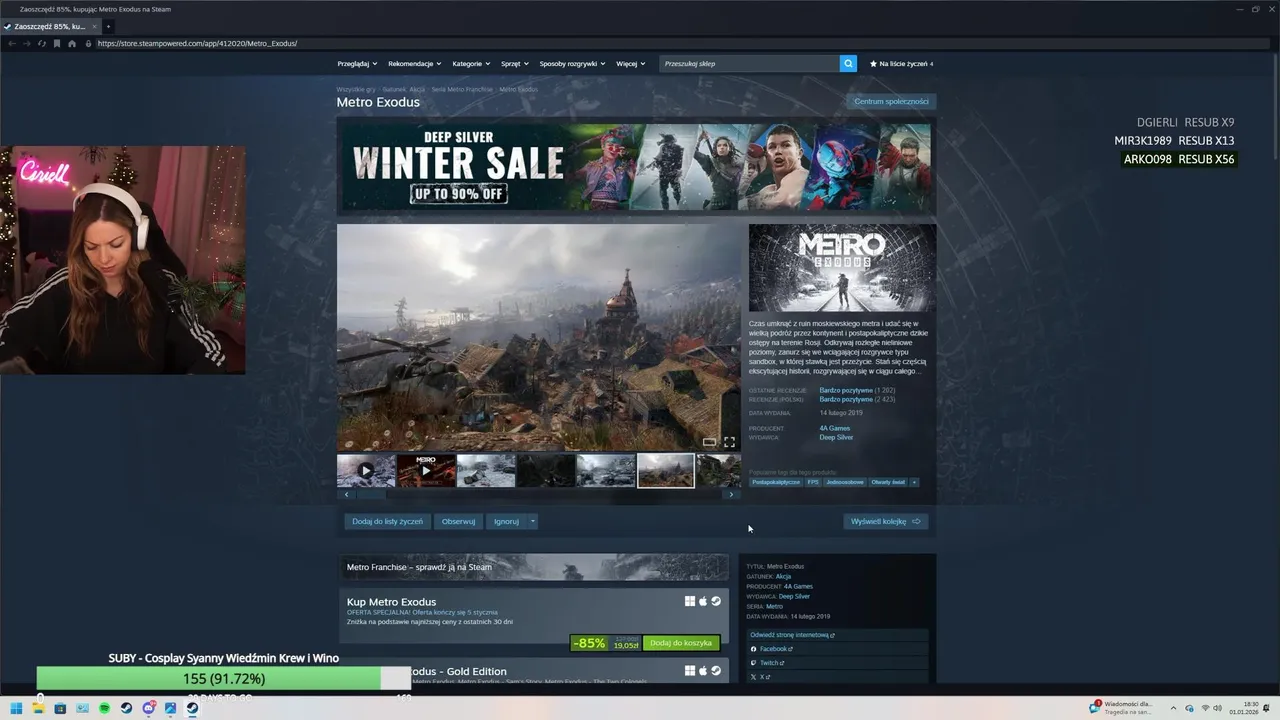Image resolution: width=1280 pixels, height=720 pixels.
Task: Play the first video thumbnail
Action: pyautogui.click(x=366, y=470)
